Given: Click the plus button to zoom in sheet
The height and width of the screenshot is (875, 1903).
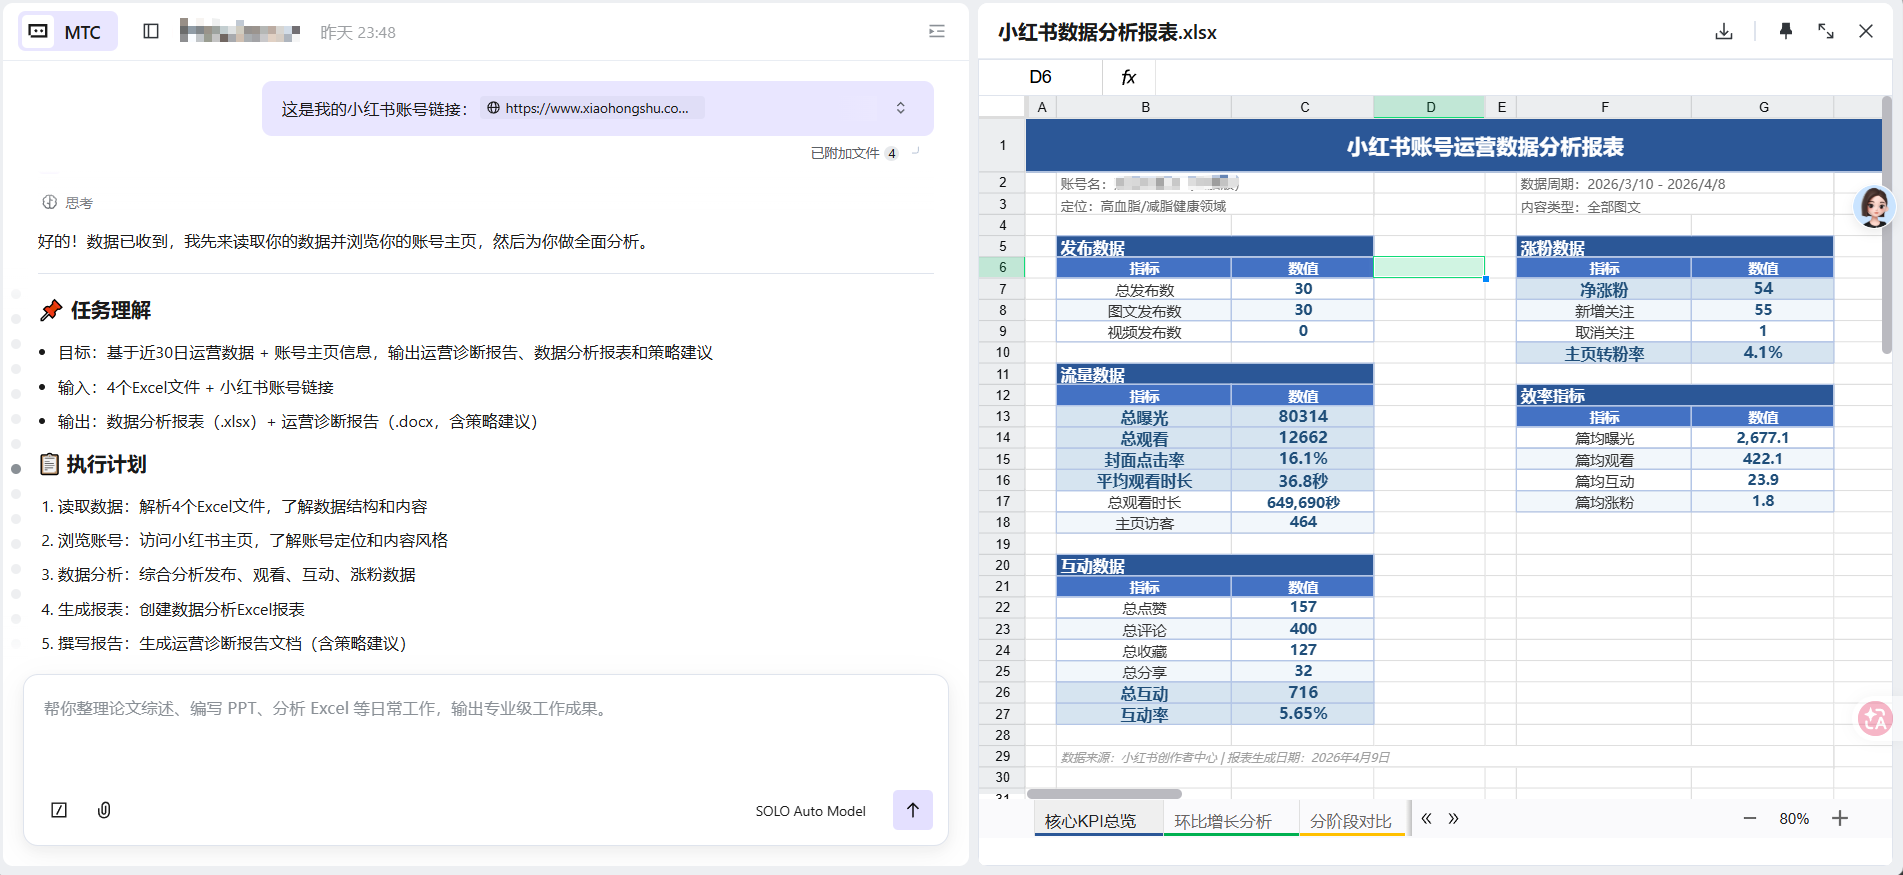Looking at the screenshot, I should click(1840, 818).
